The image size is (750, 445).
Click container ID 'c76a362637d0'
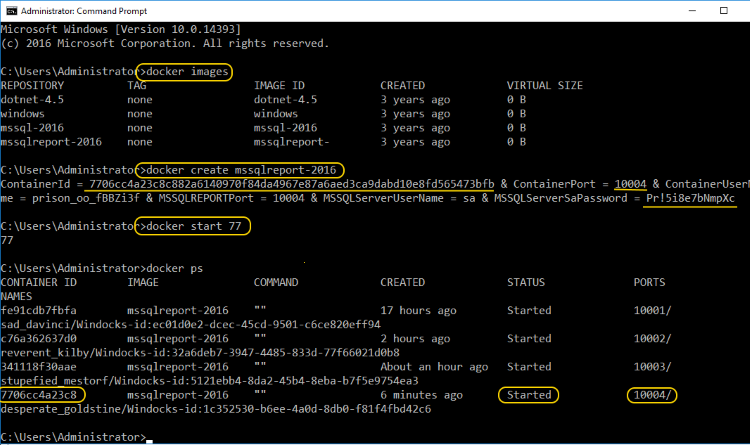tap(39, 339)
